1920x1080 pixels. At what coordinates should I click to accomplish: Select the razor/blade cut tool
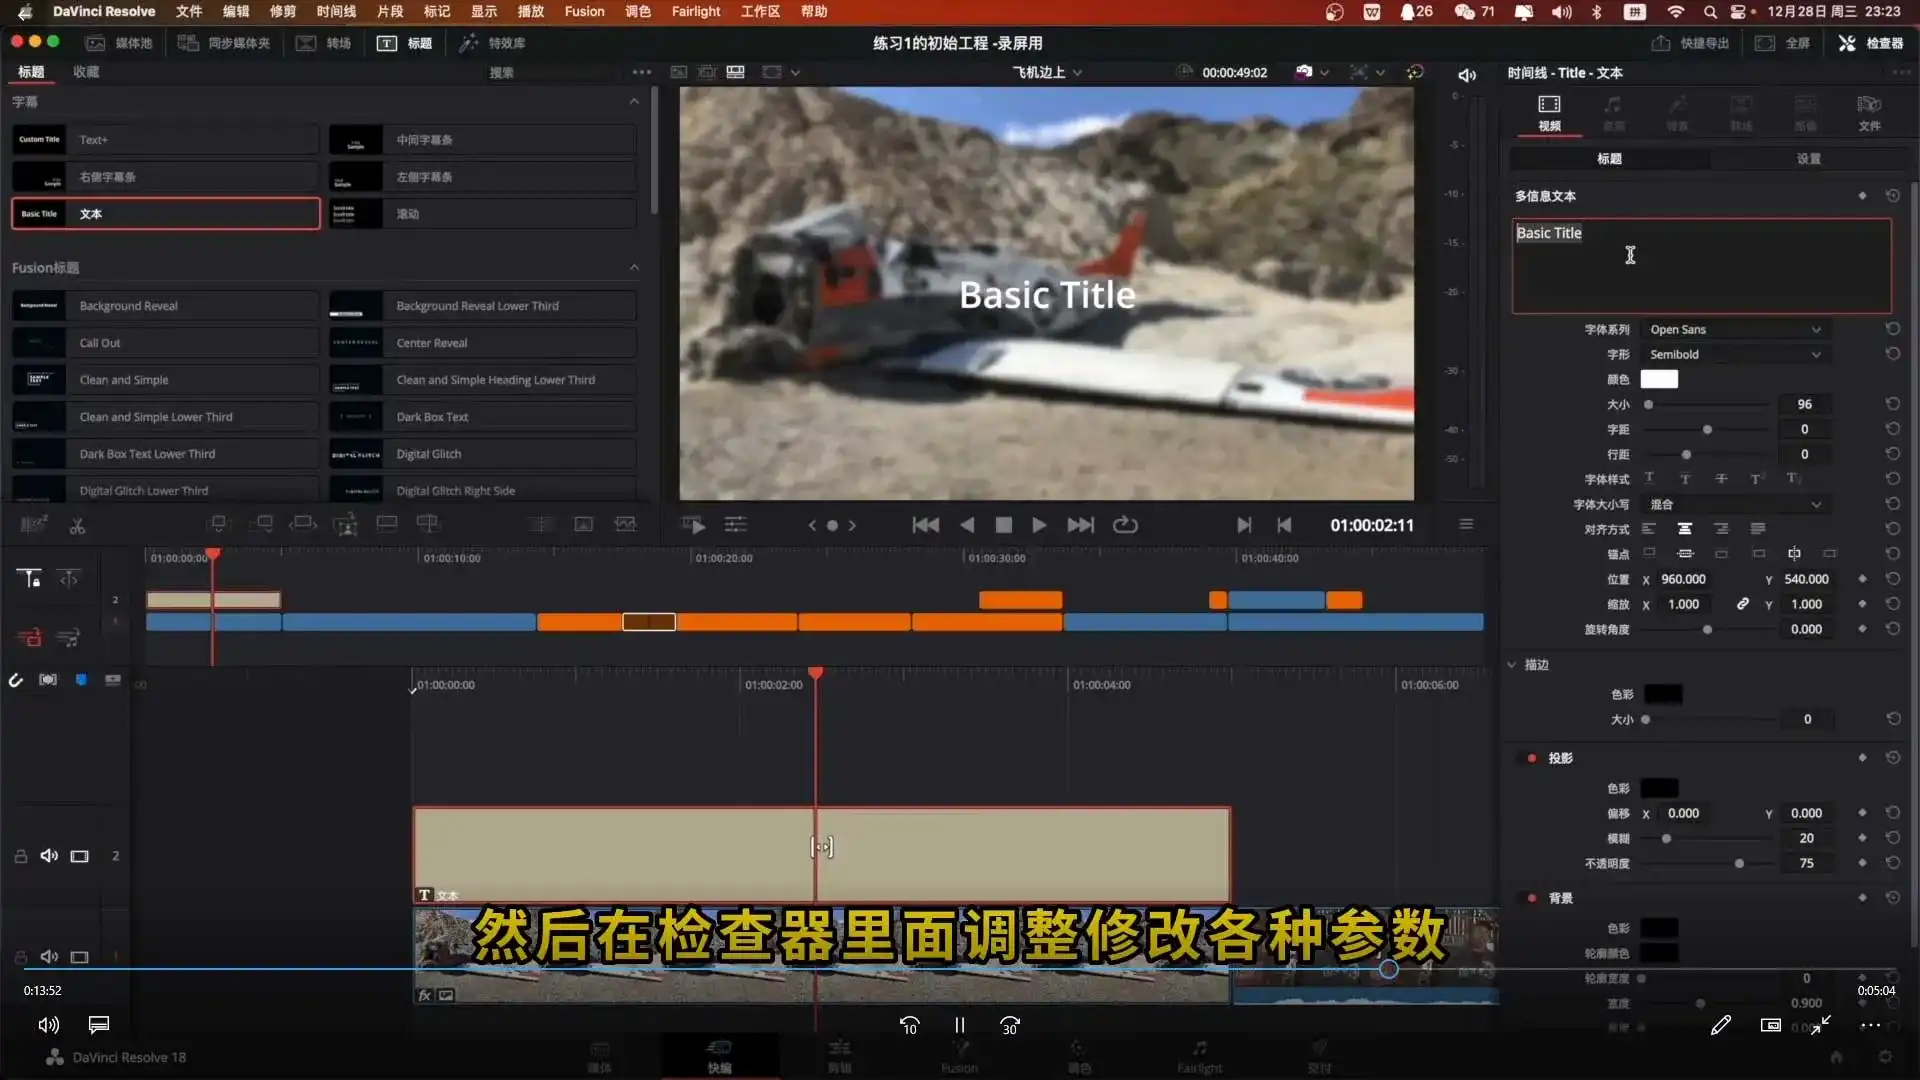coord(77,525)
